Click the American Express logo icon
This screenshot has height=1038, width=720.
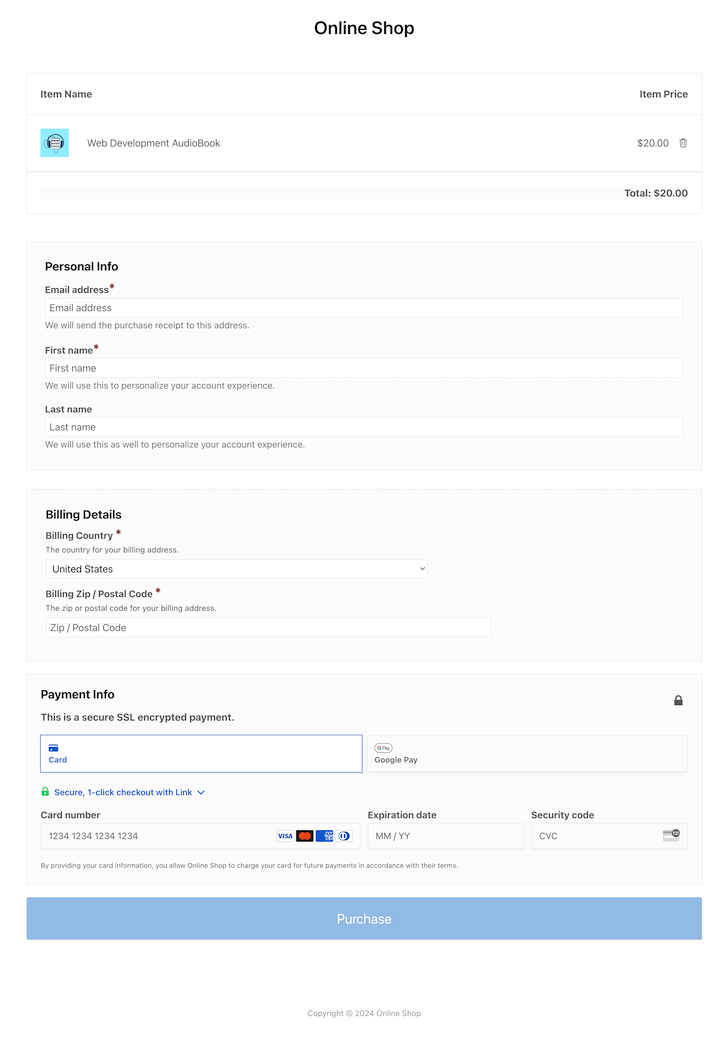click(x=324, y=835)
